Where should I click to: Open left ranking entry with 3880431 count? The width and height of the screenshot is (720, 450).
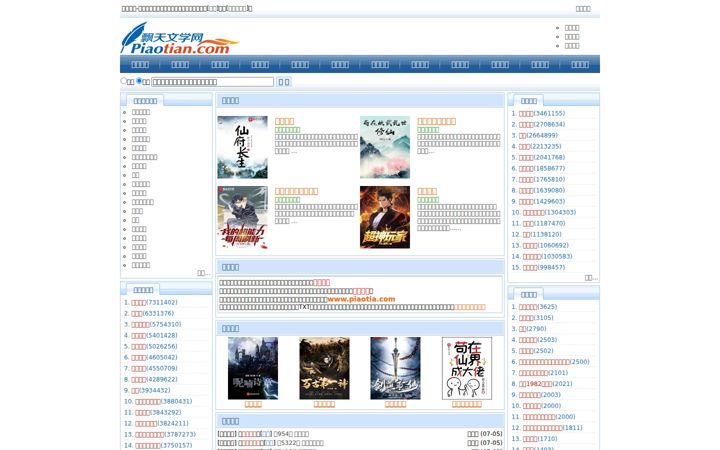point(147,402)
